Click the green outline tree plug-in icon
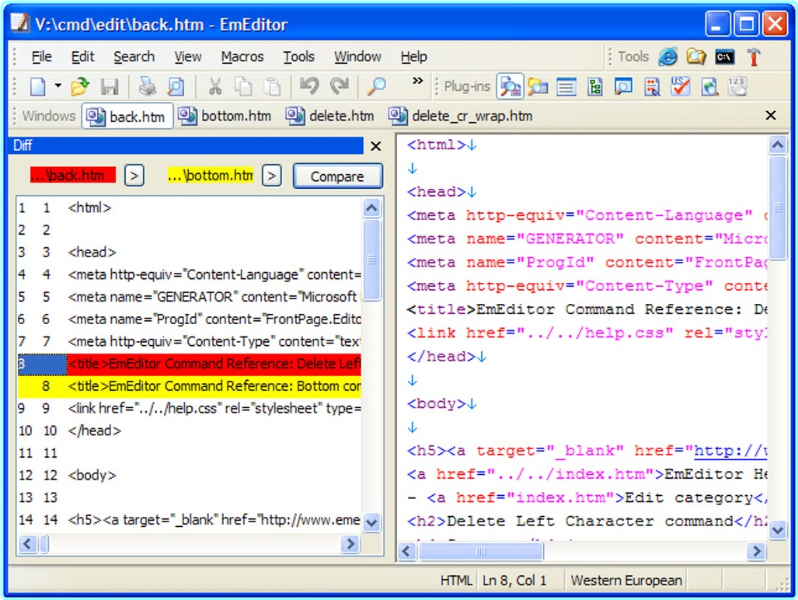The width and height of the screenshot is (798, 600). pos(595,87)
